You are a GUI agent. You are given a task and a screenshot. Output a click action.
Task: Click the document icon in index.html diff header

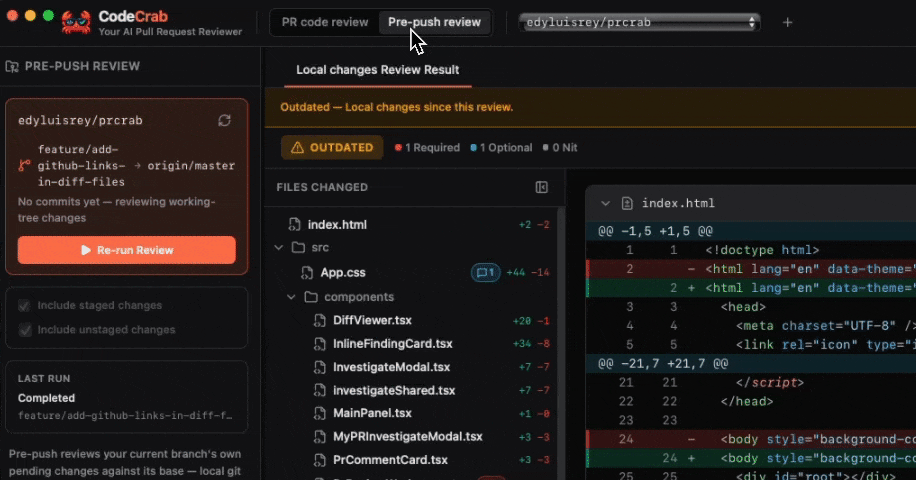coord(627,203)
